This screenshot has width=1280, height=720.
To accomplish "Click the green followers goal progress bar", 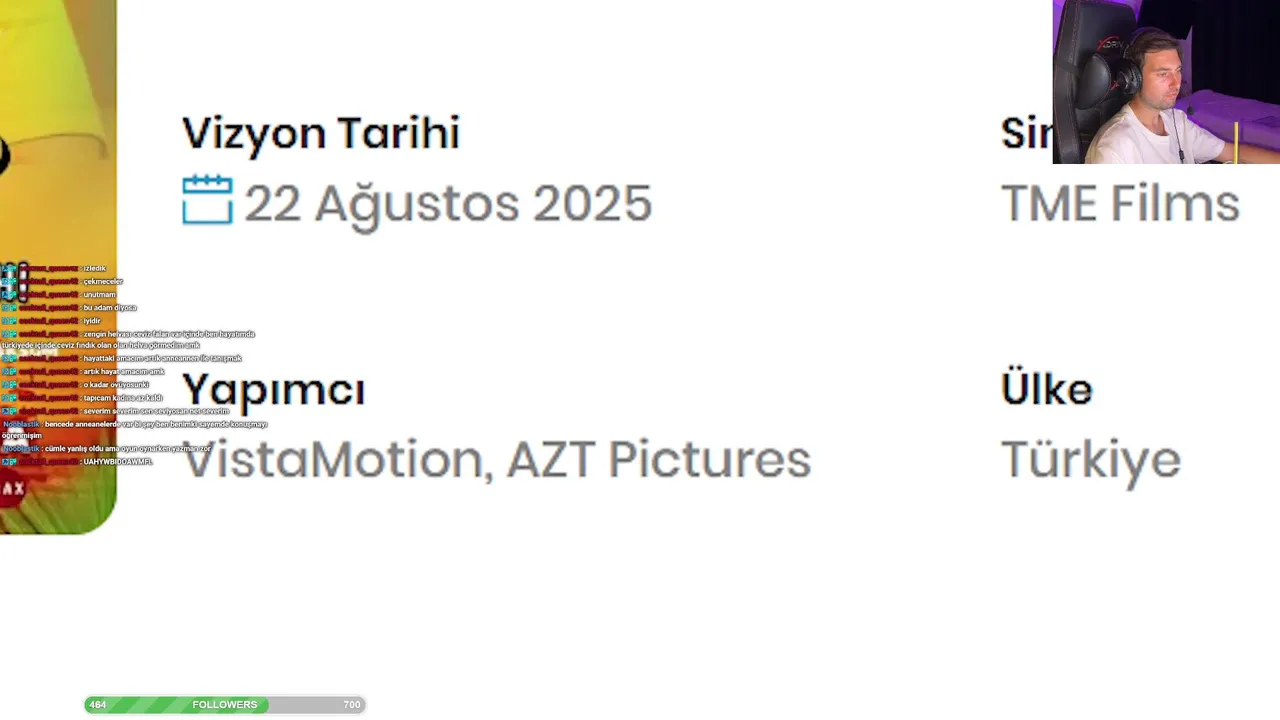I will [x=224, y=705].
